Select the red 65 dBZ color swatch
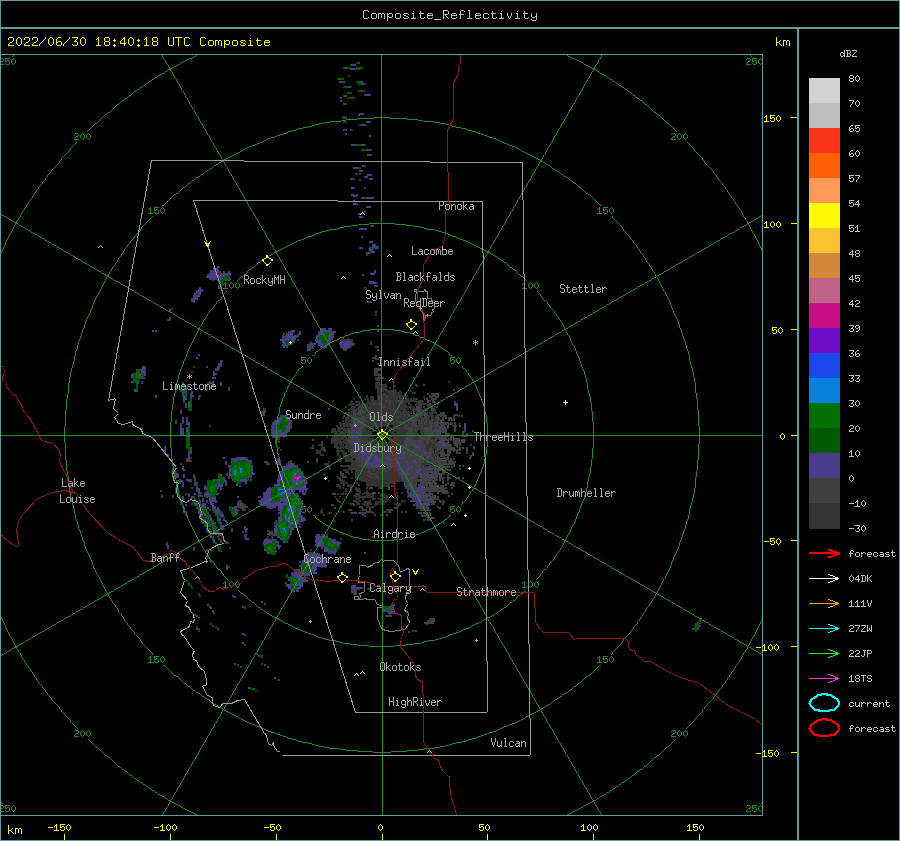900x841 pixels. (824, 141)
